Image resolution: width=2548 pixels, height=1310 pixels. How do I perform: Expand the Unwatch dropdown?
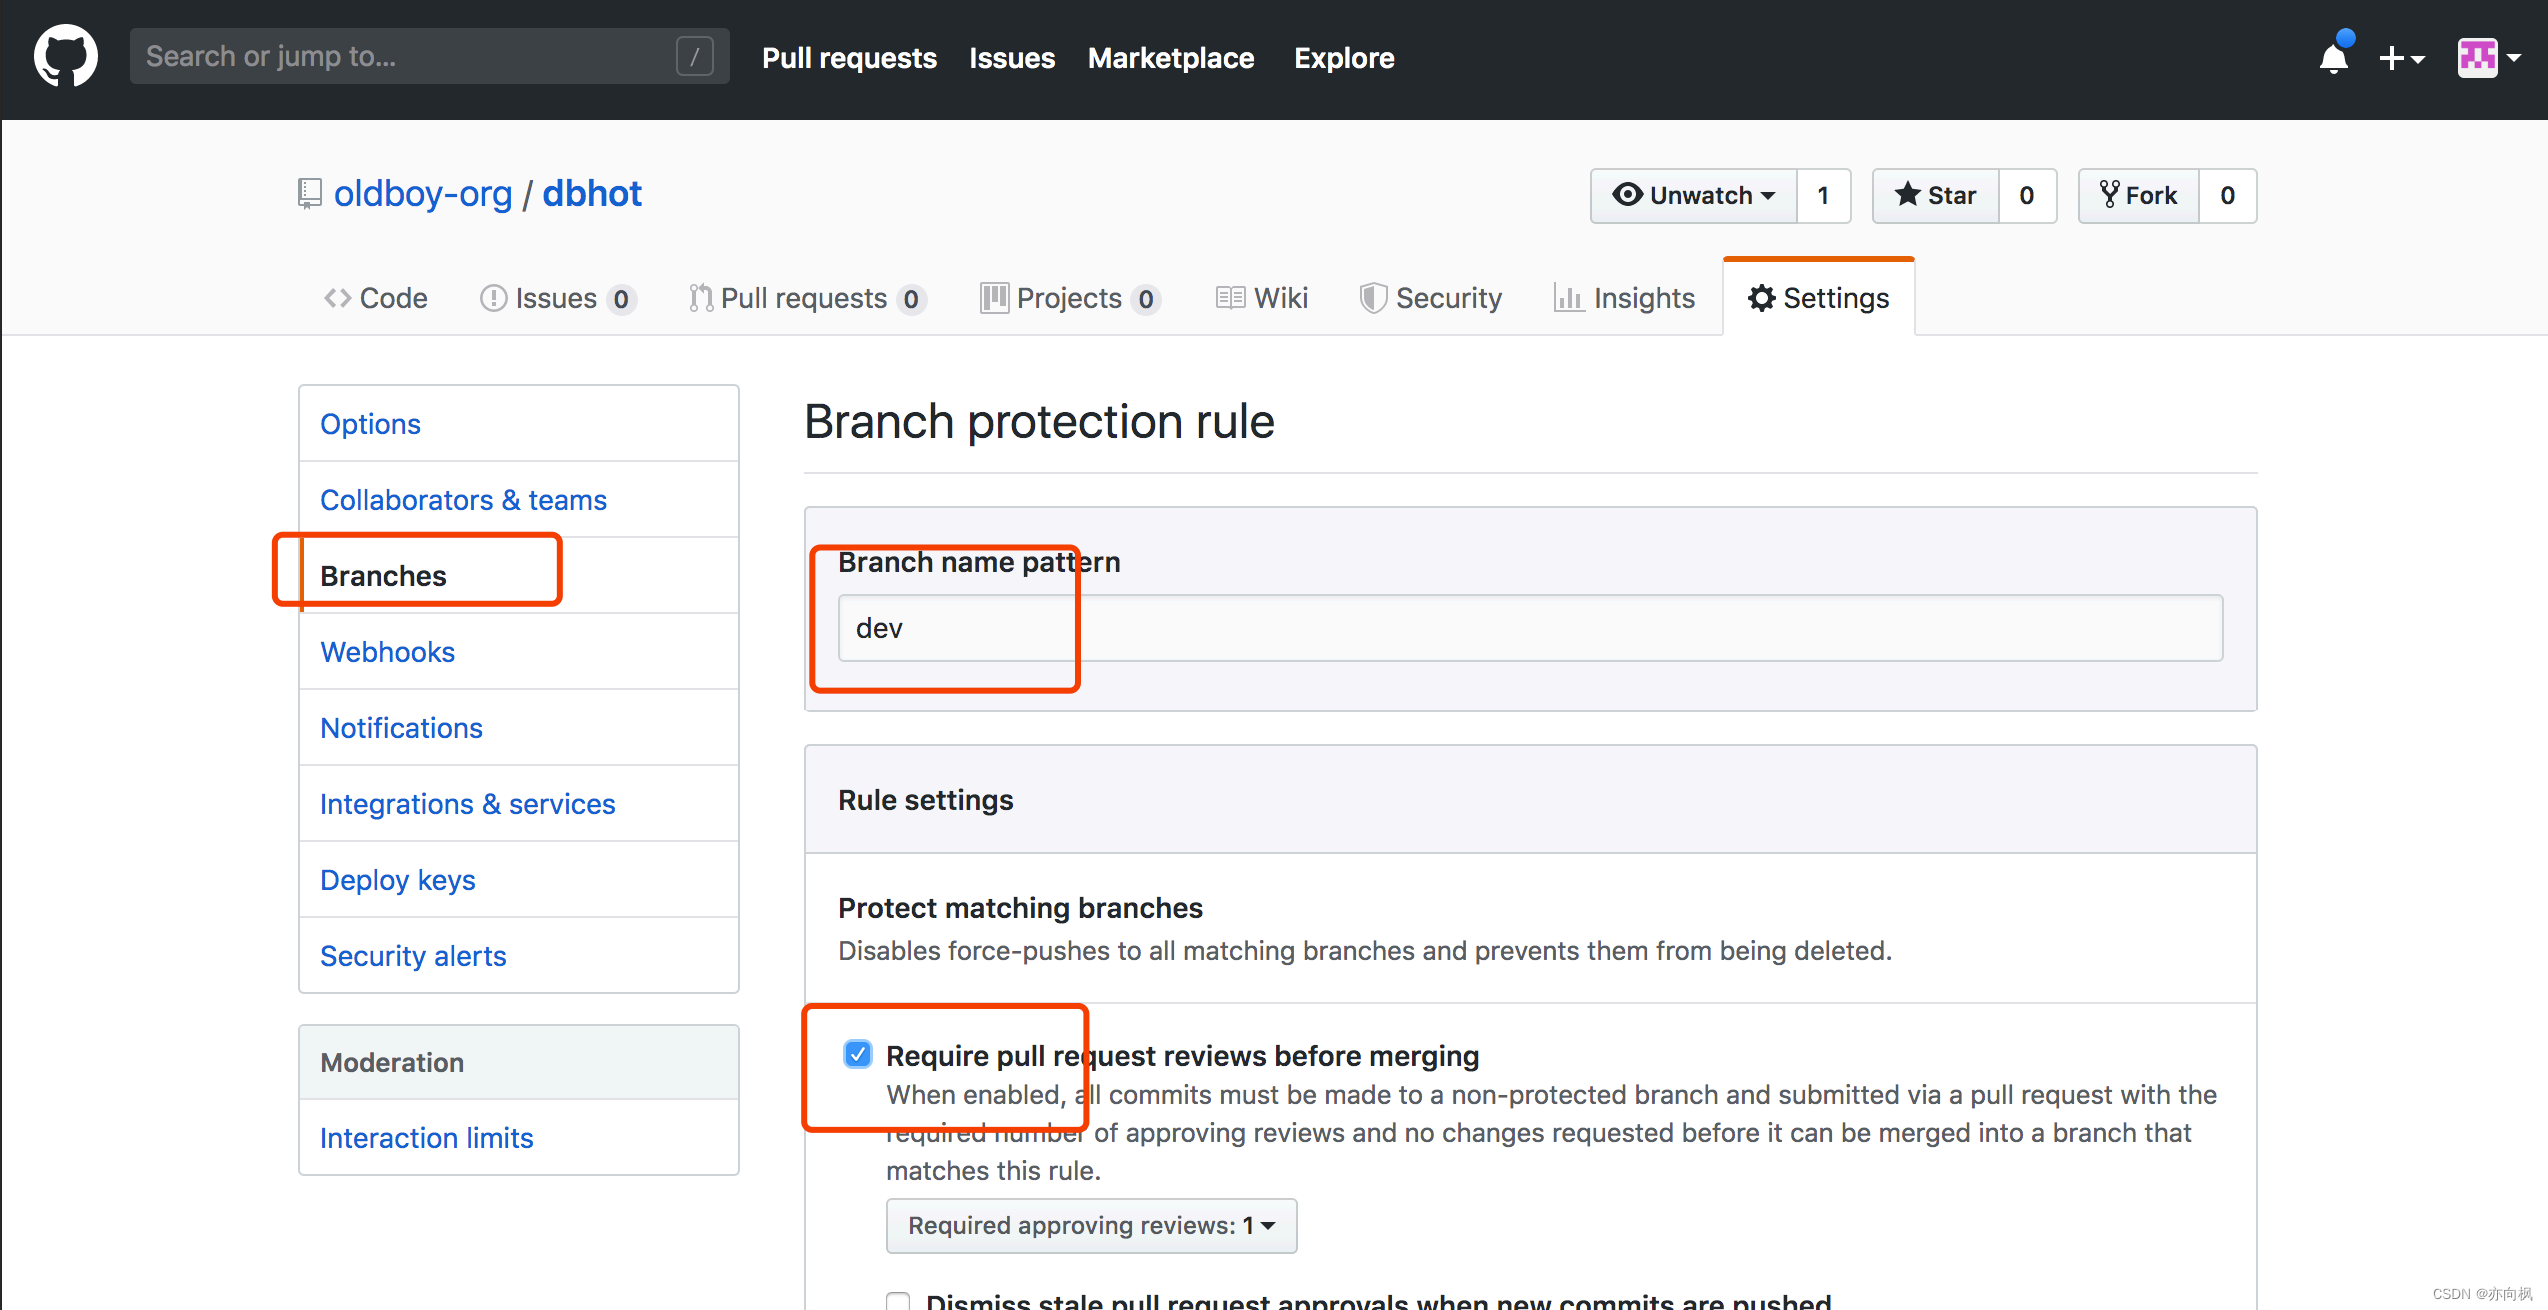[x=1694, y=195]
